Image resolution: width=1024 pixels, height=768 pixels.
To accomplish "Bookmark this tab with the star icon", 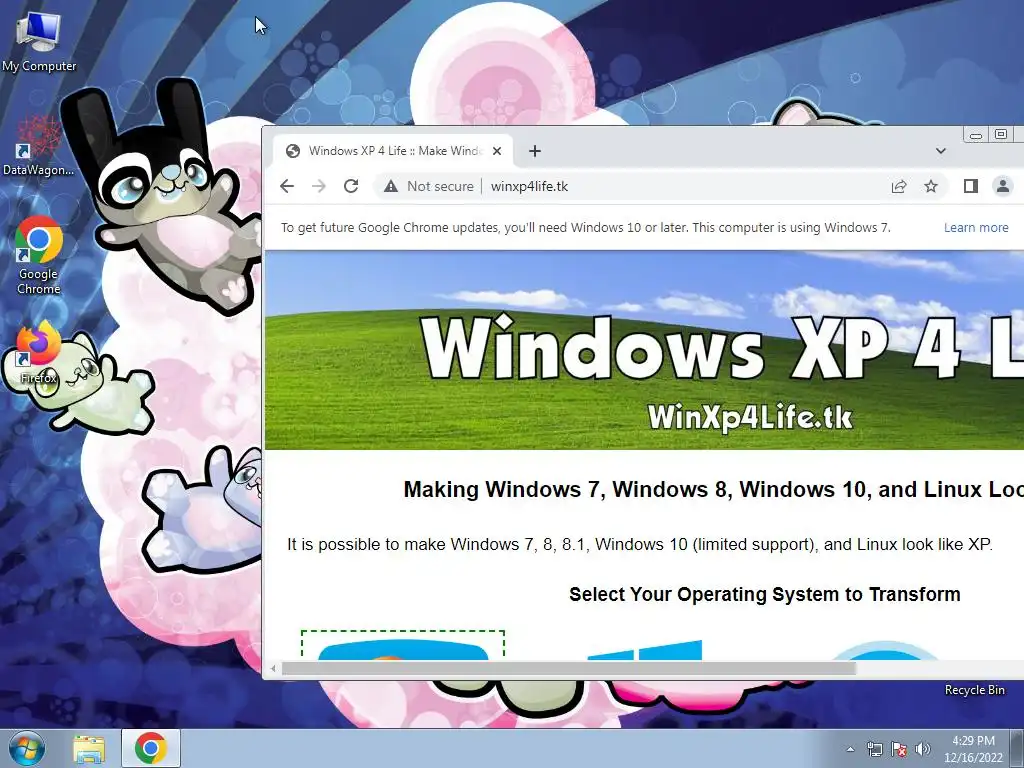I will (931, 187).
